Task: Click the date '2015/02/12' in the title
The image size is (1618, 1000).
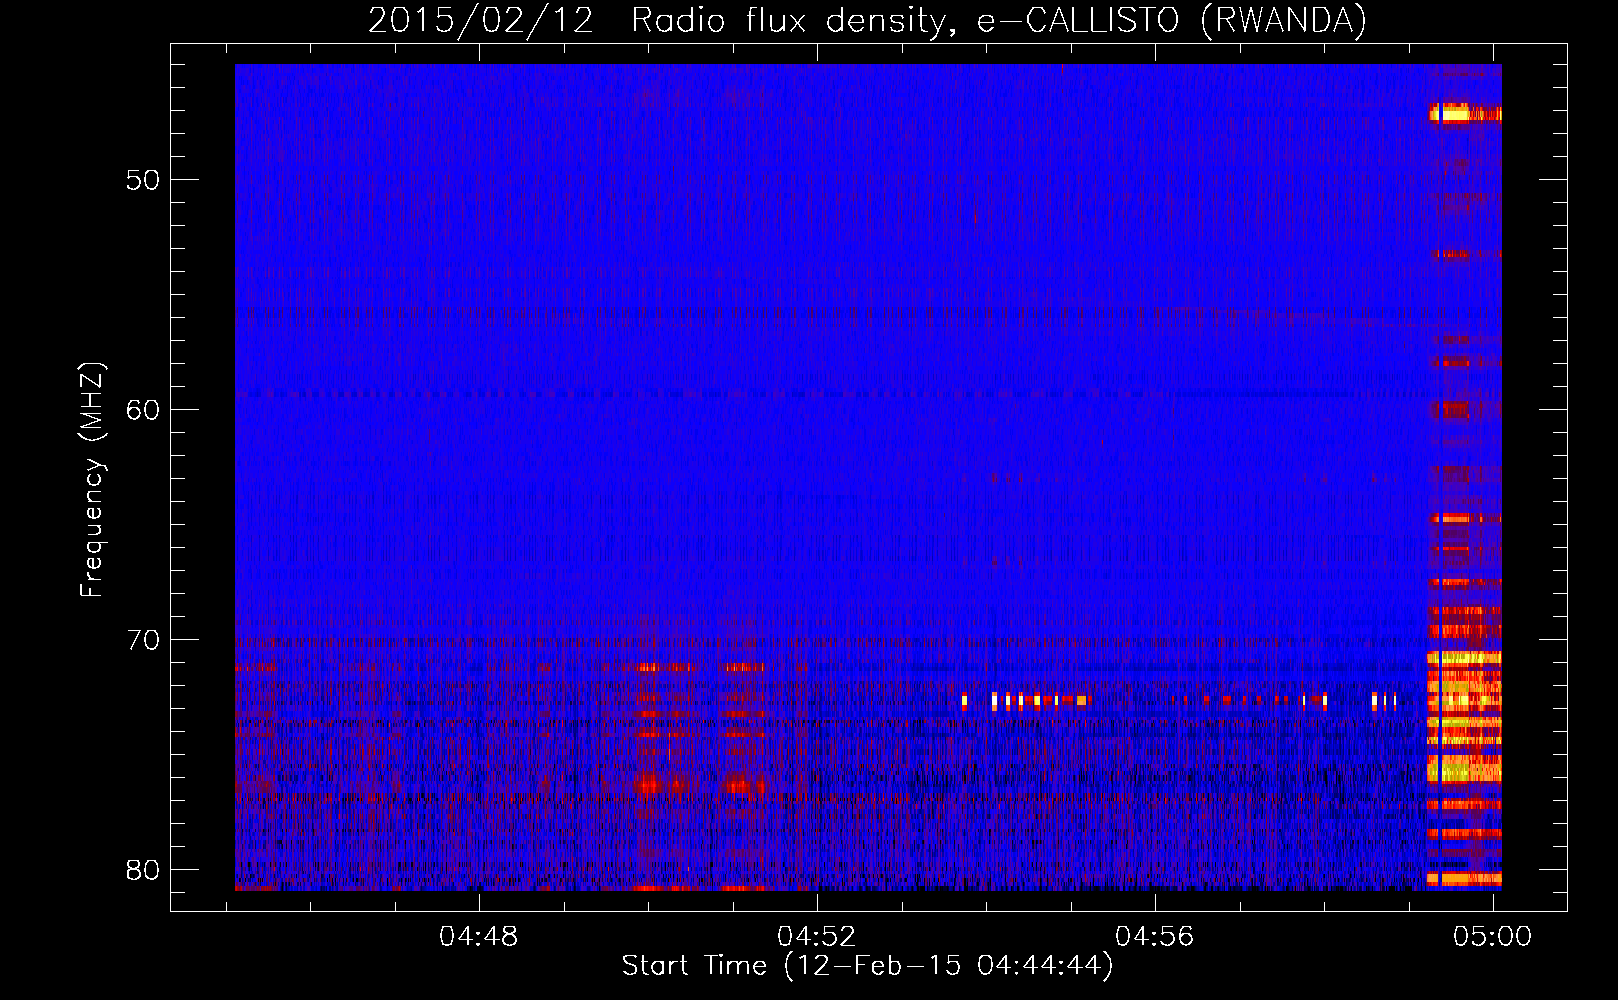Action: coord(481,20)
